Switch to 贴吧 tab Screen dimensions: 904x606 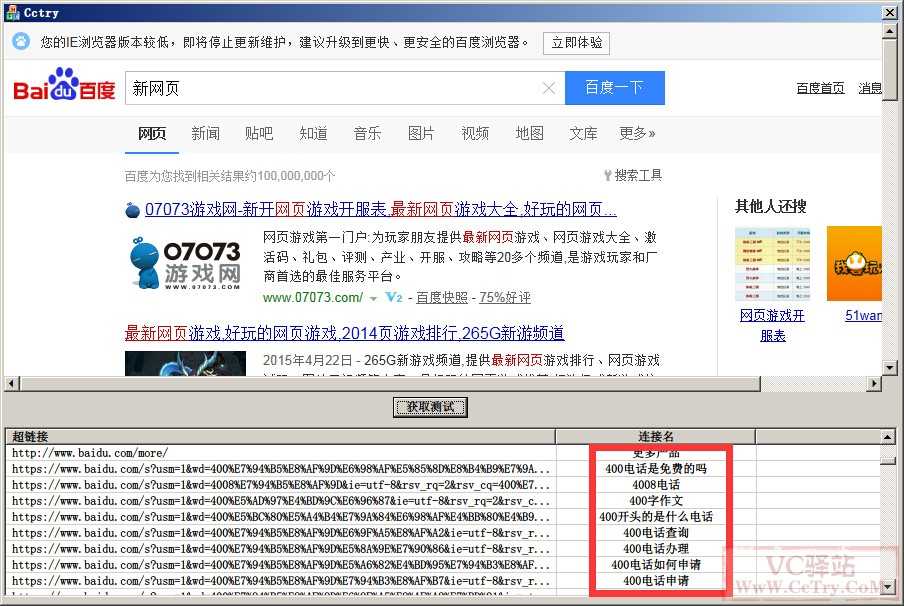(x=259, y=134)
